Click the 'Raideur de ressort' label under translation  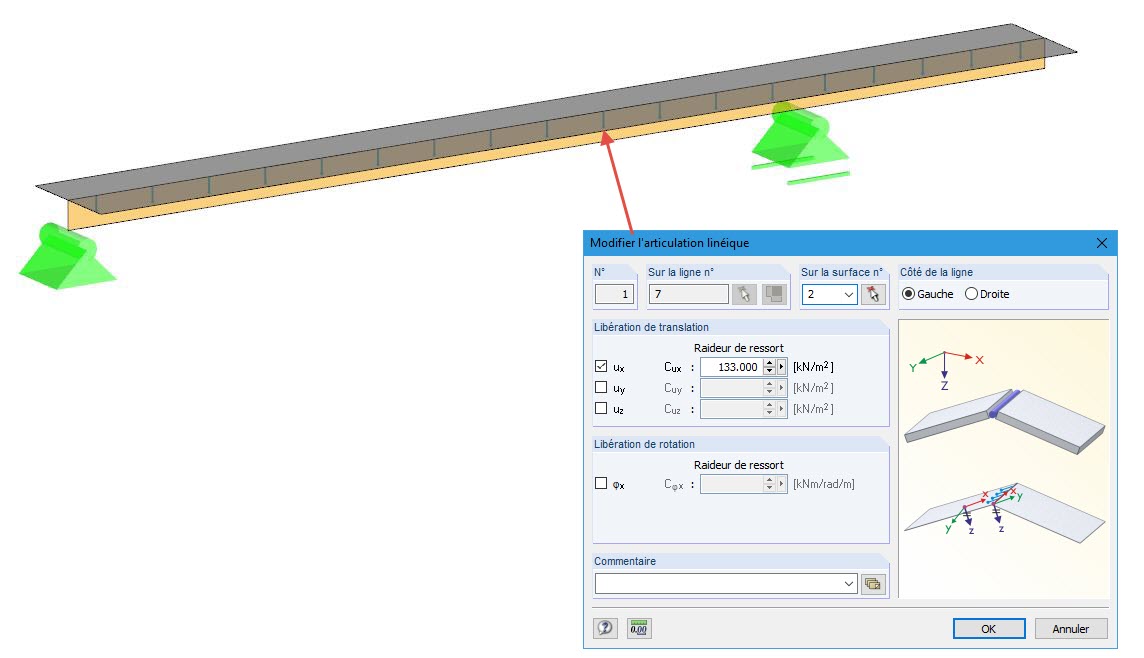(738, 348)
